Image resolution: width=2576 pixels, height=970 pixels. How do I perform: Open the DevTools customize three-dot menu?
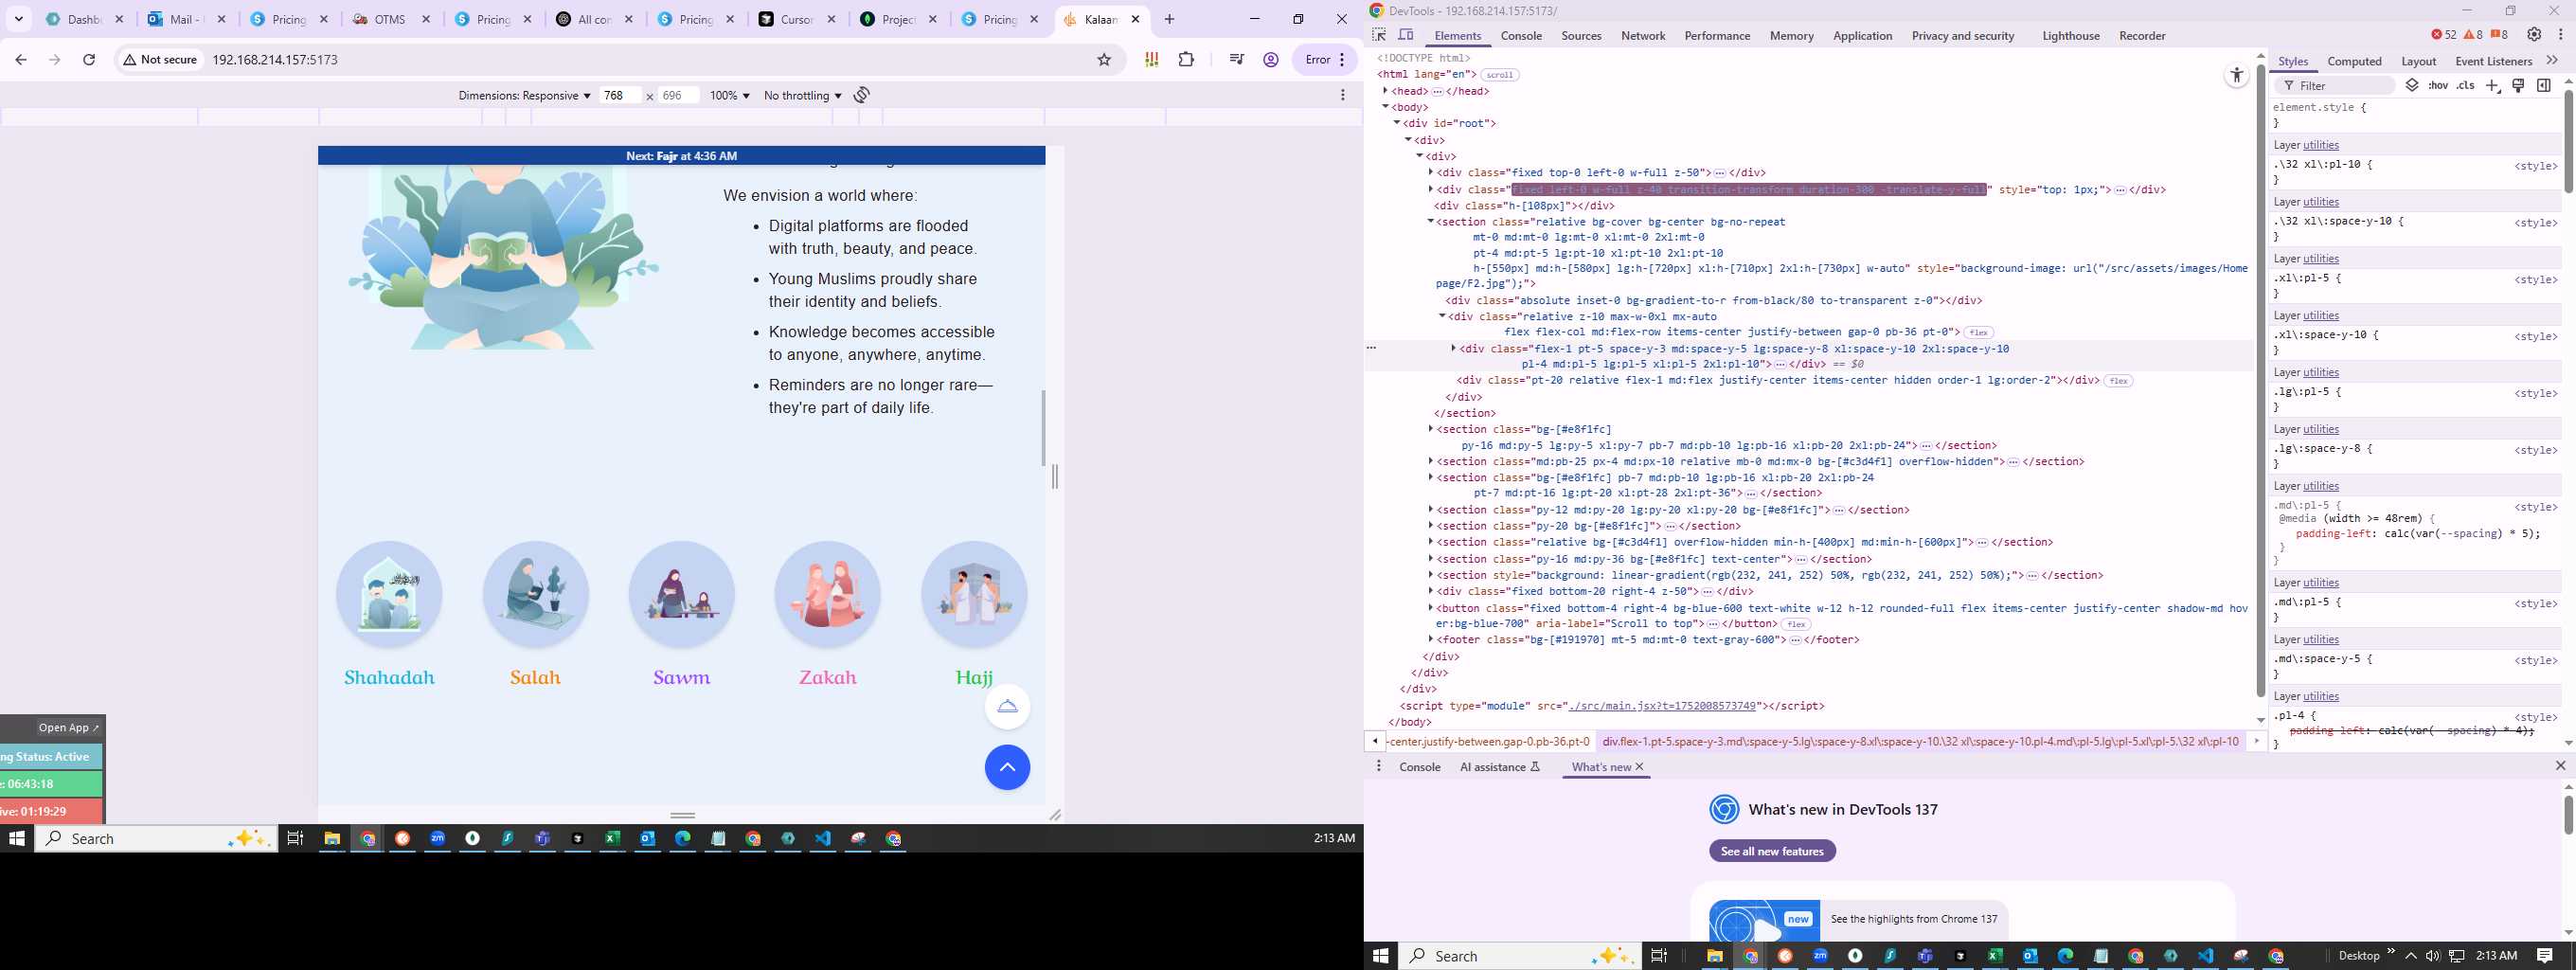pos(2560,35)
